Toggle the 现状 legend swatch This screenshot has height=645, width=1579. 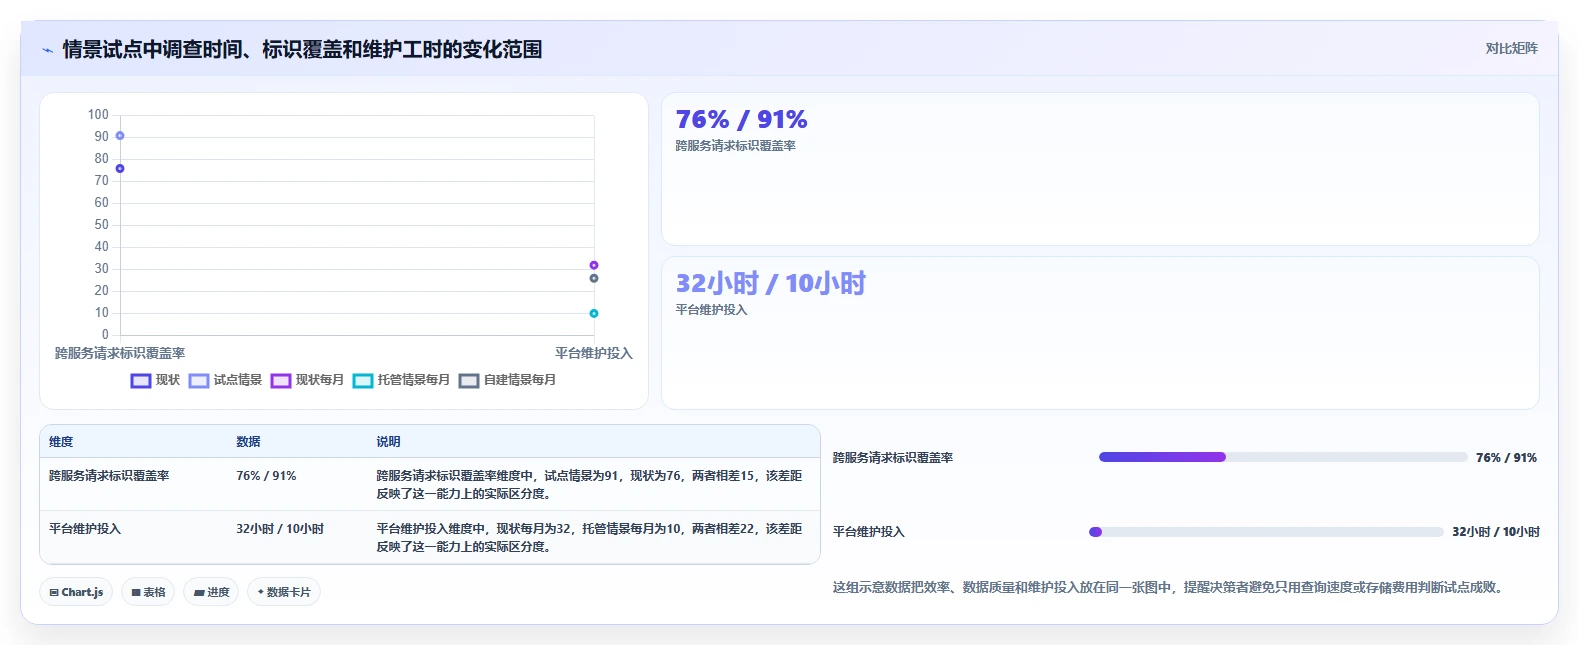141,381
